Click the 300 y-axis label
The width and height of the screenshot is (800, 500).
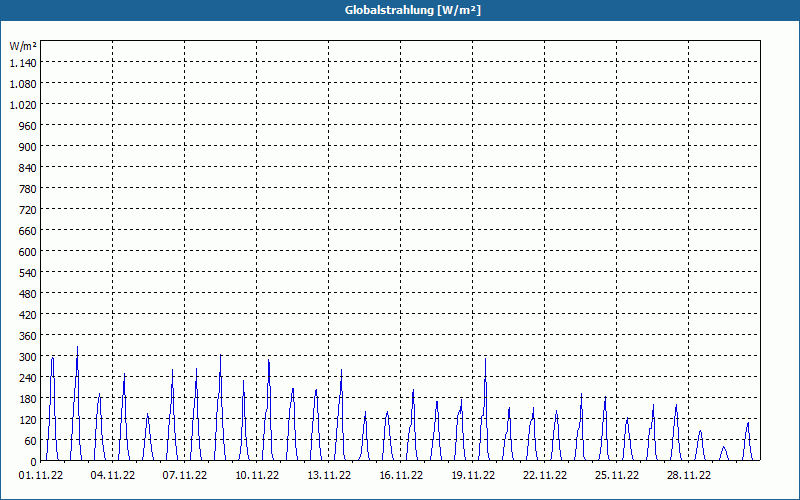click(x=28, y=357)
